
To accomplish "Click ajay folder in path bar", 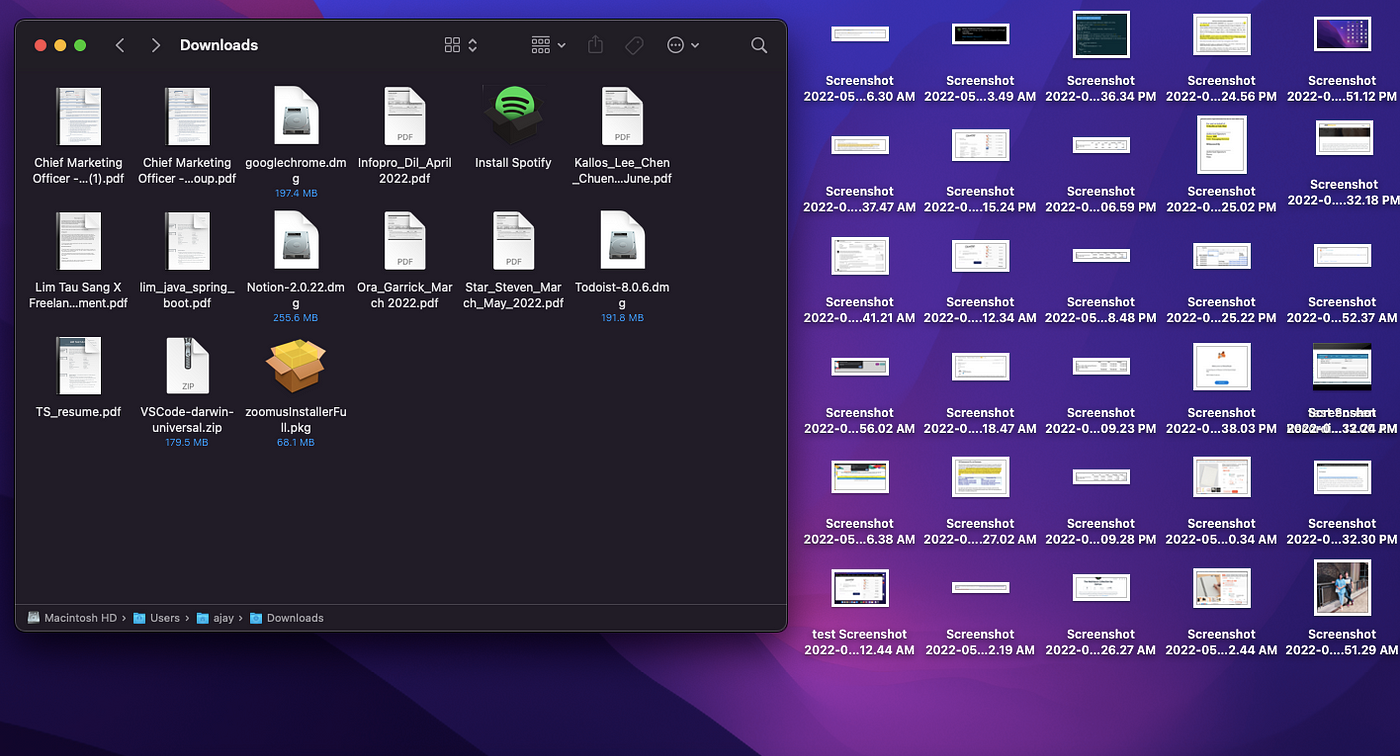I will [x=215, y=618].
